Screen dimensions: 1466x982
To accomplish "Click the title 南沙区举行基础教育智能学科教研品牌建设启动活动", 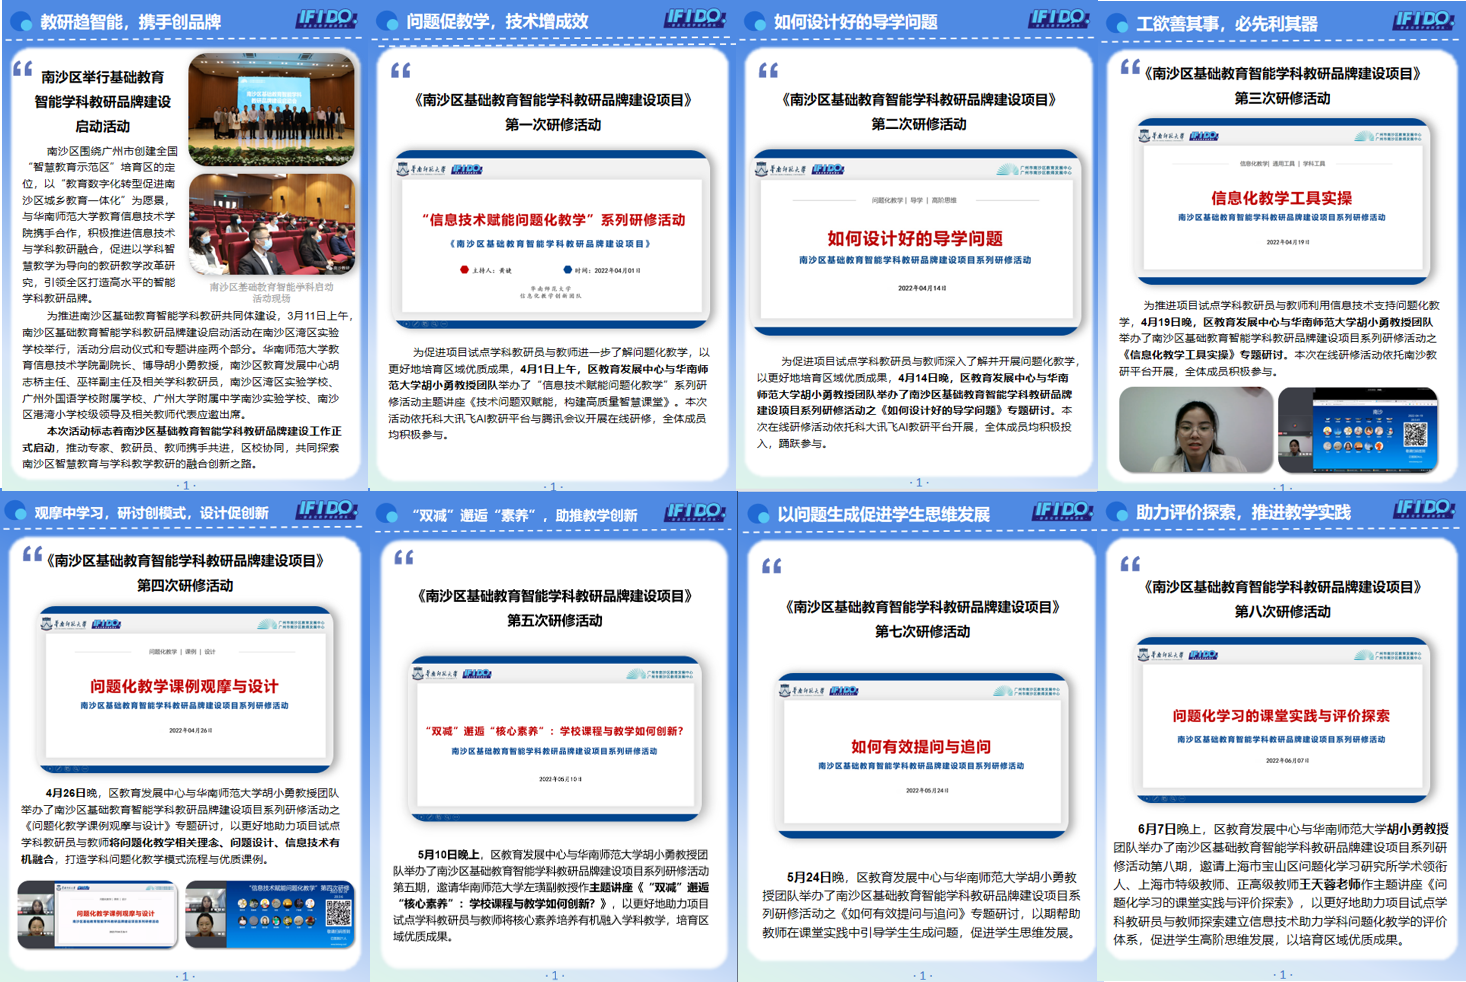I will coord(103,101).
